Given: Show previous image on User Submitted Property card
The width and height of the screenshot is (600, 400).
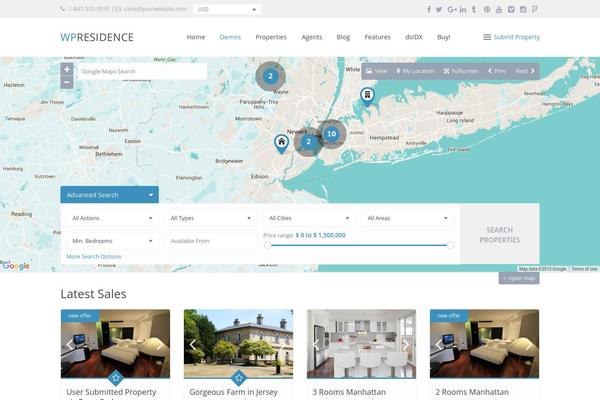Looking at the screenshot, I should pos(70,344).
